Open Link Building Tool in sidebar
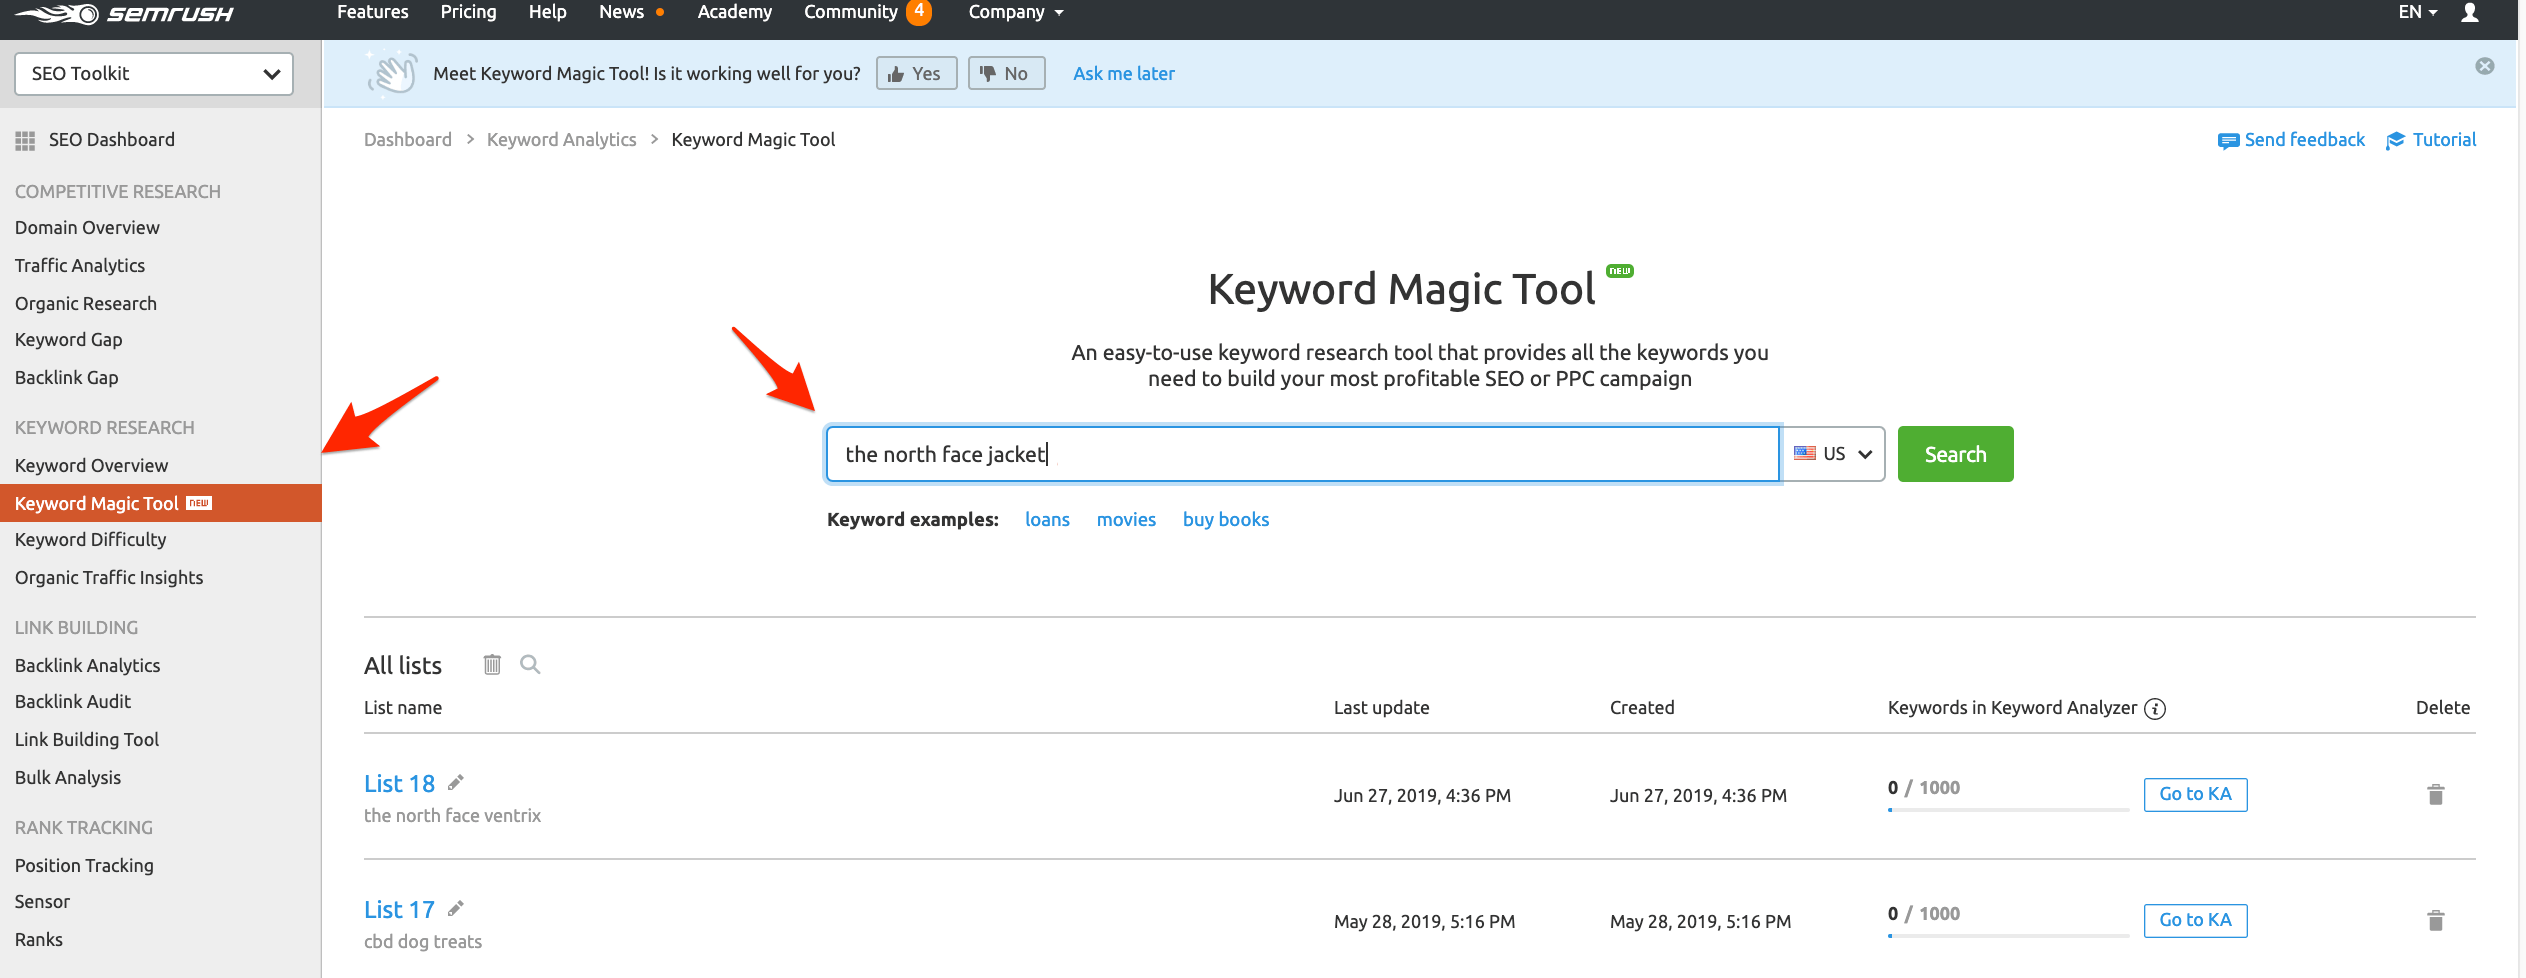 [x=87, y=740]
